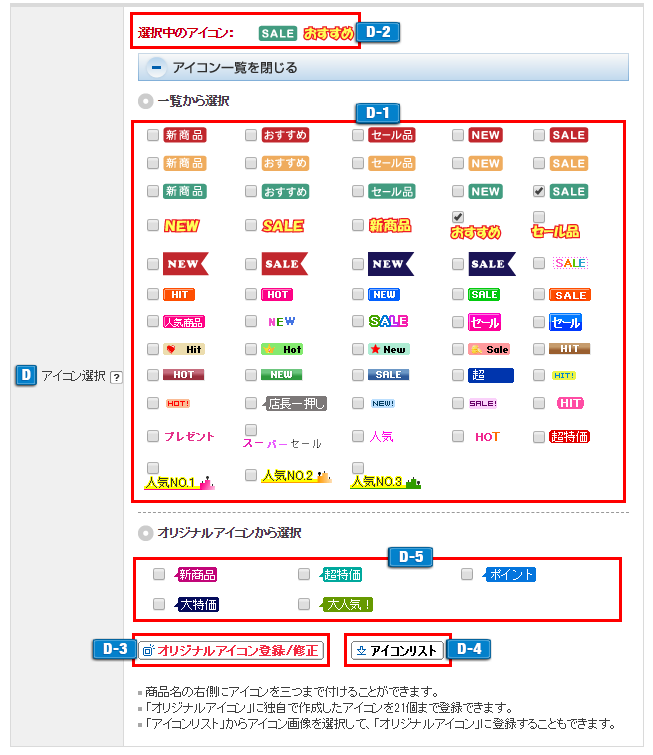Check the original 大人気! icon checkbox
The image size is (653, 755).
click(304, 604)
